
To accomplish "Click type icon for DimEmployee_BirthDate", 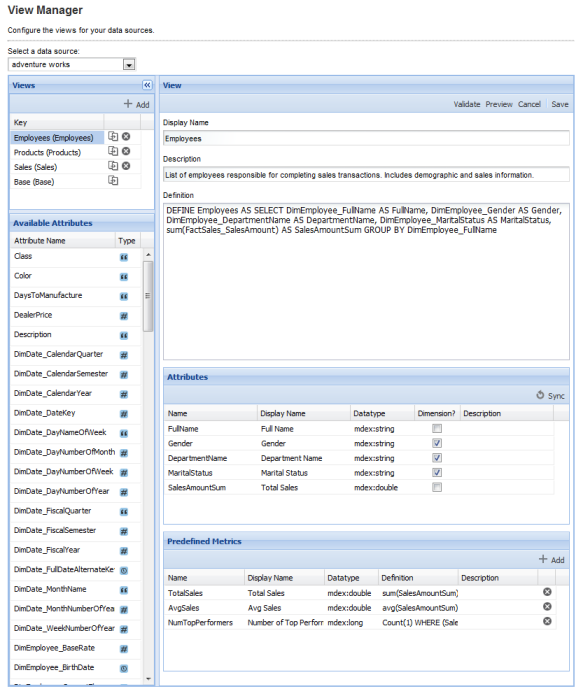I will coord(124,668).
